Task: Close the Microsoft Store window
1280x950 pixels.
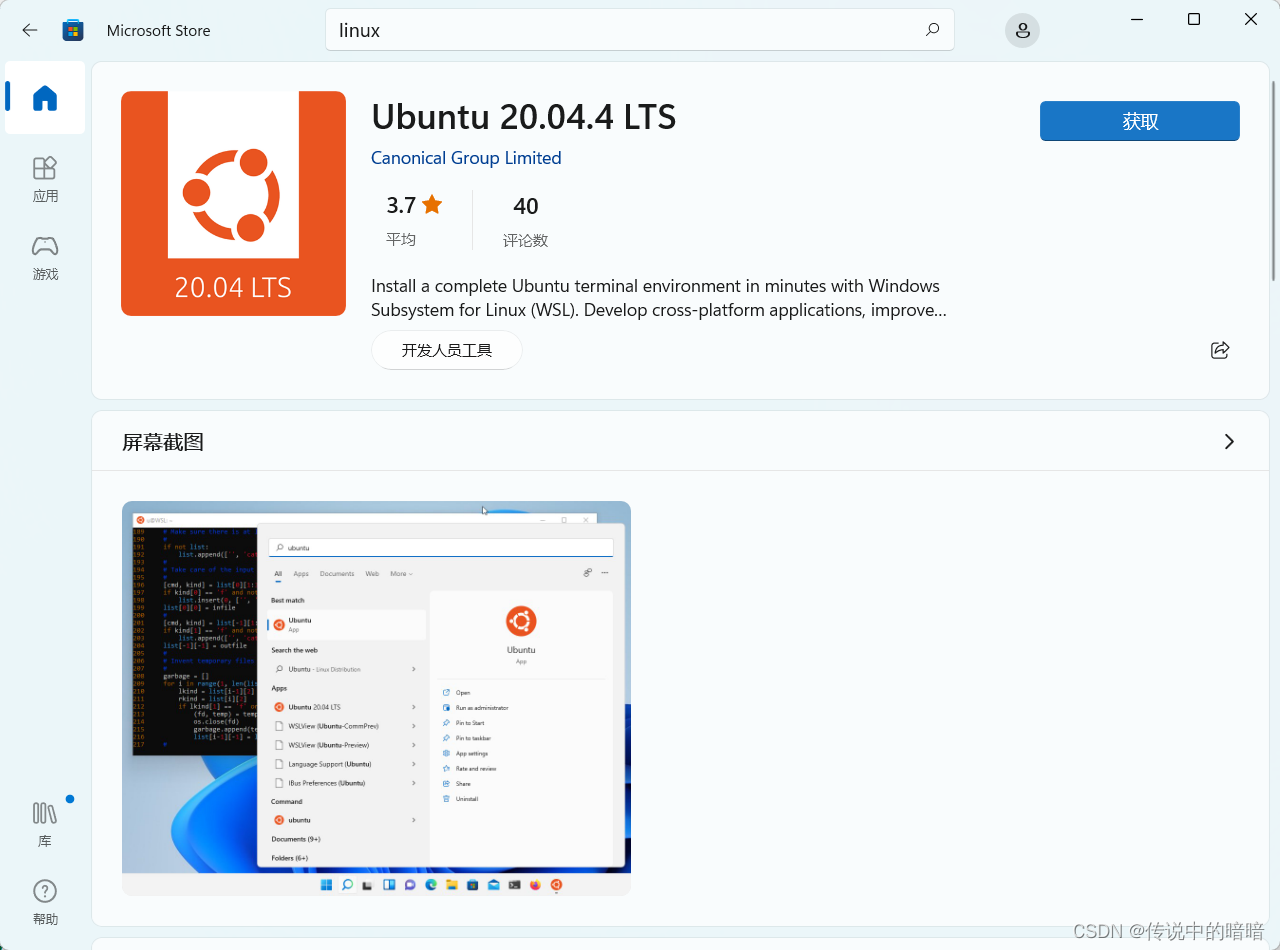Action: click(x=1251, y=19)
